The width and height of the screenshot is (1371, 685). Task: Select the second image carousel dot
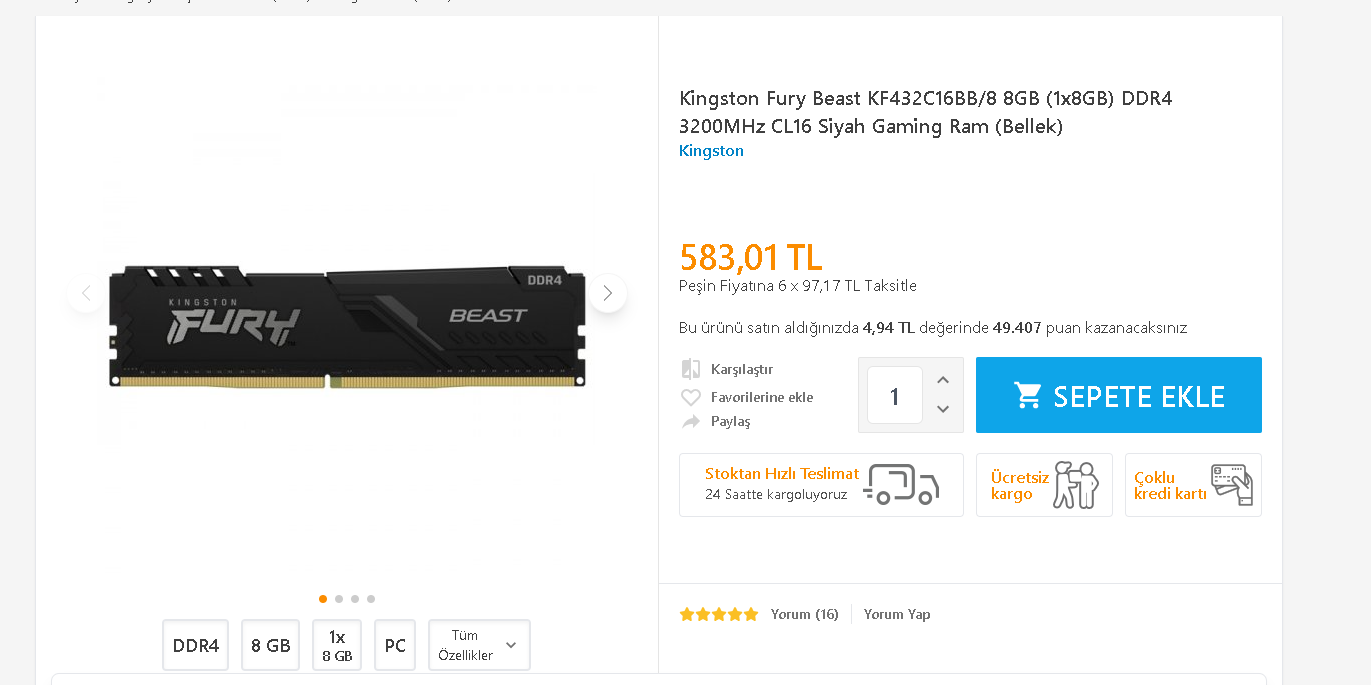pos(339,599)
